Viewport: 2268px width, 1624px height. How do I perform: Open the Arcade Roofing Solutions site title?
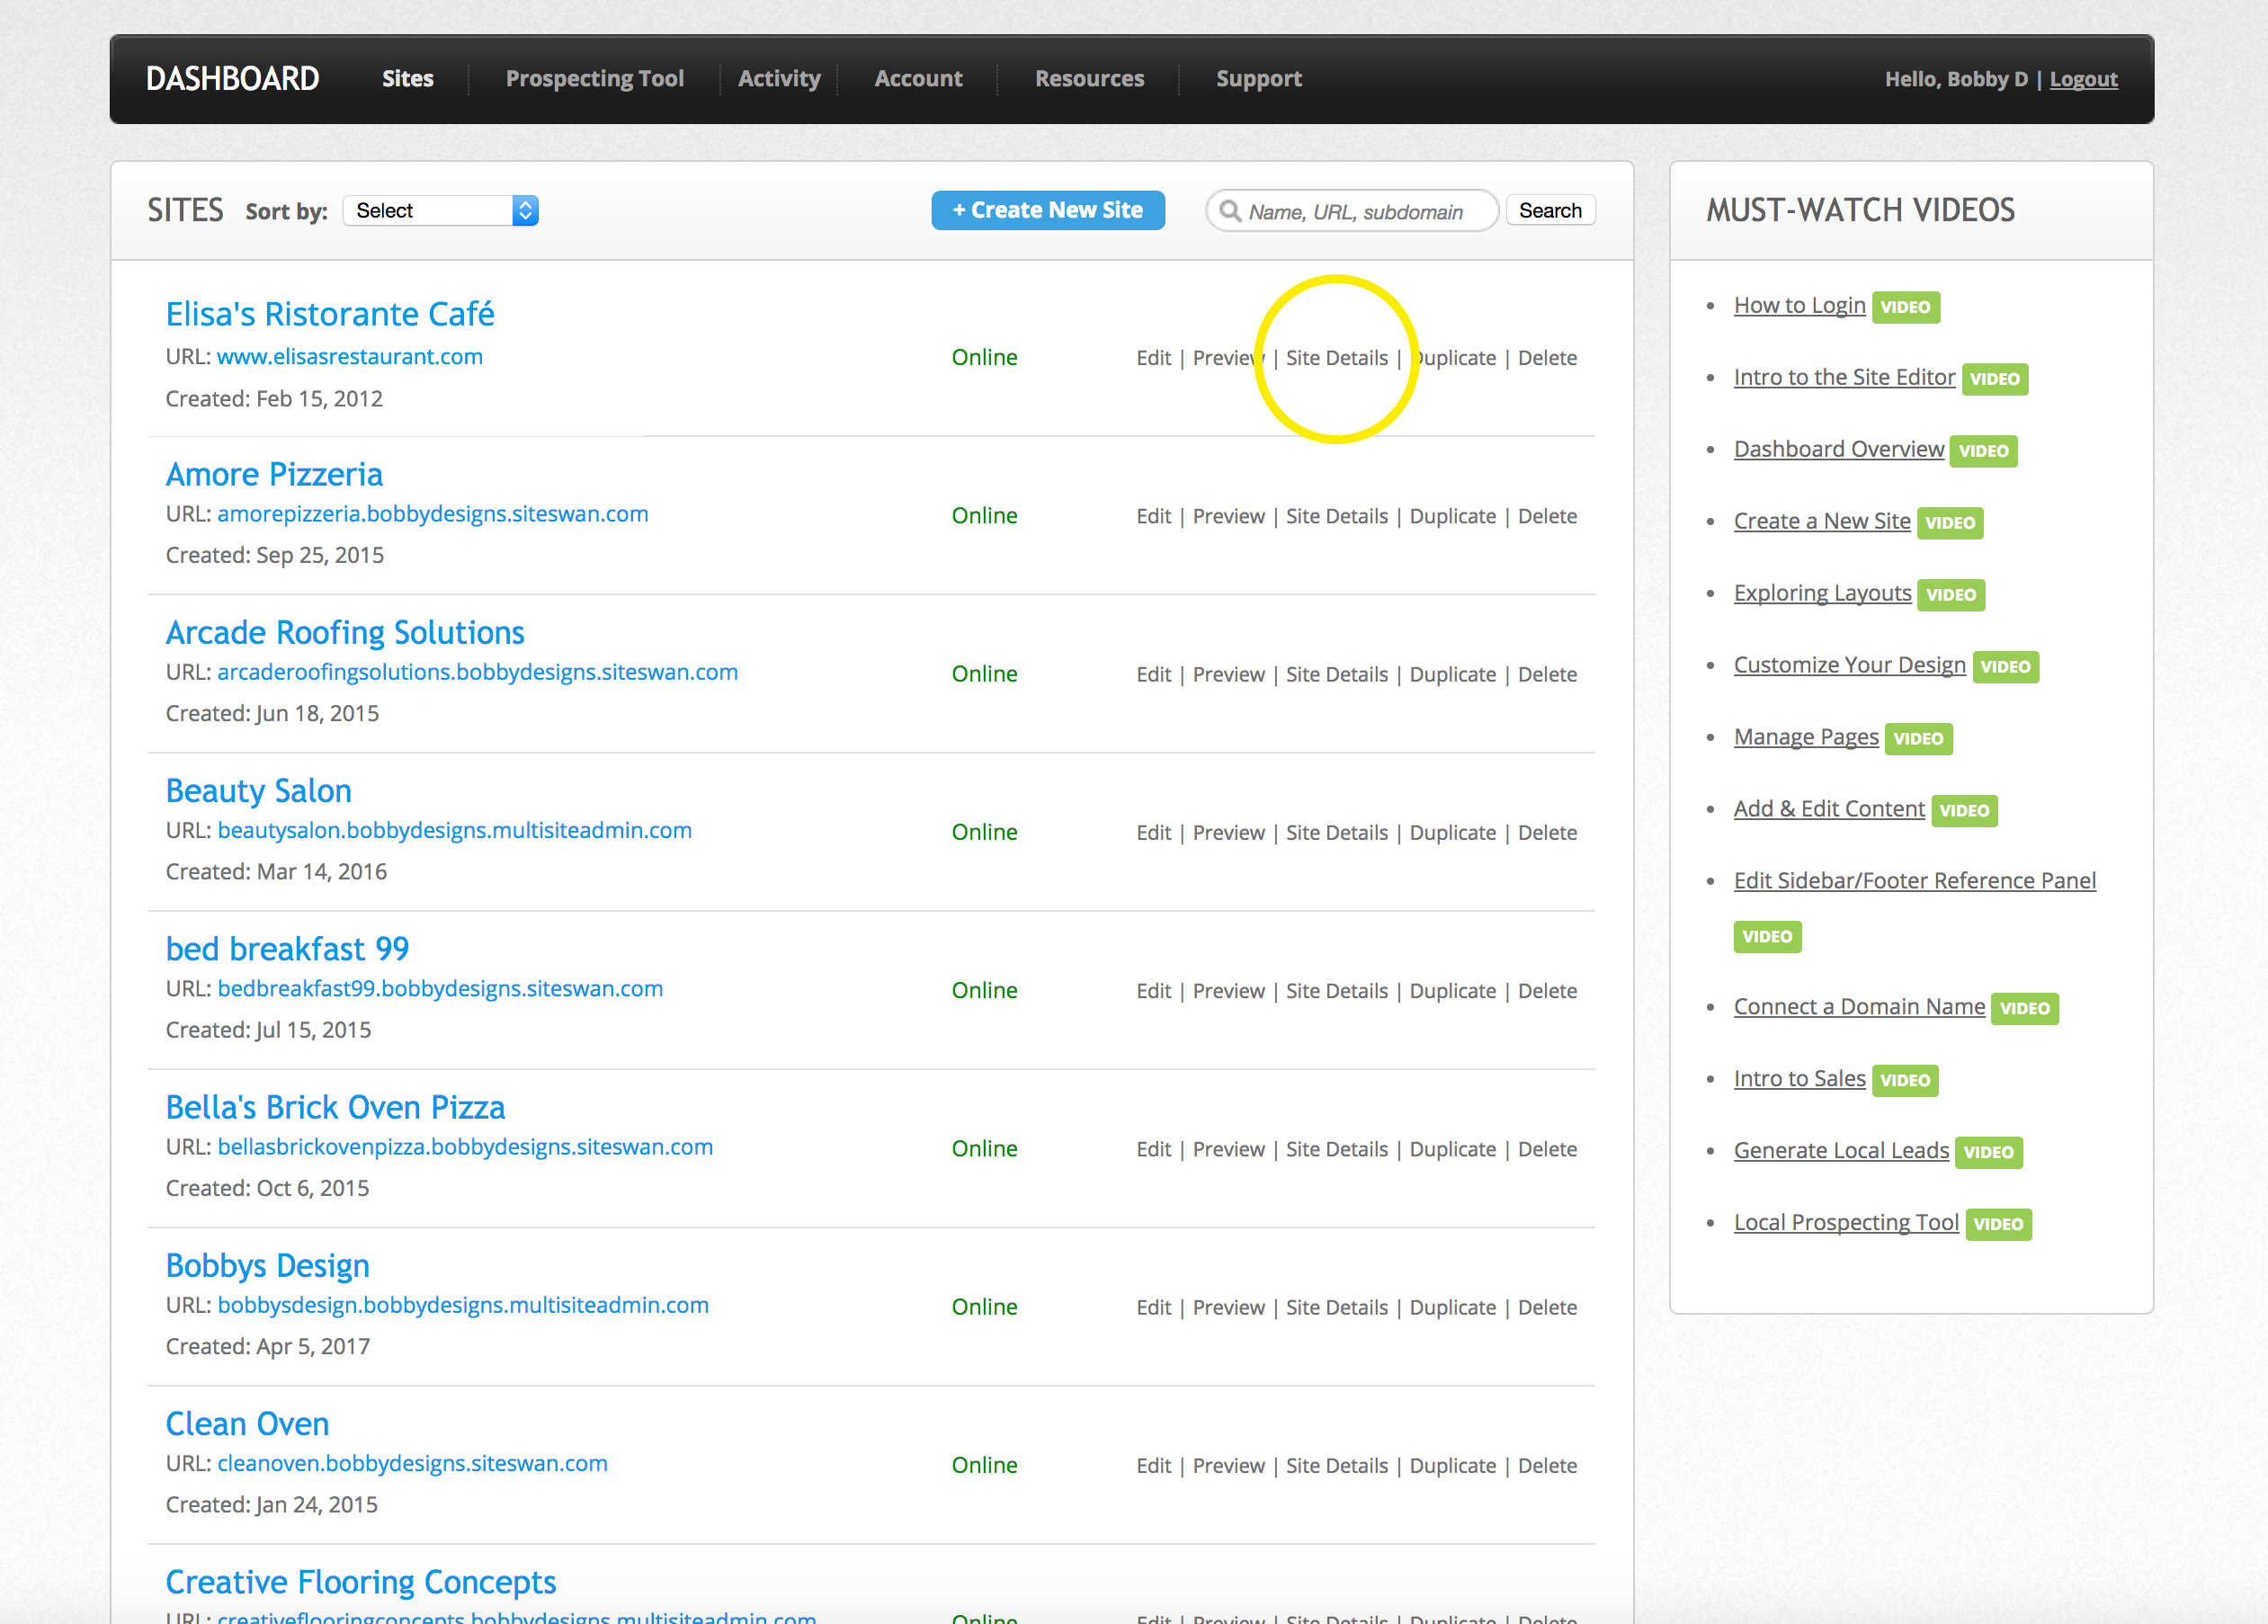(345, 632)
